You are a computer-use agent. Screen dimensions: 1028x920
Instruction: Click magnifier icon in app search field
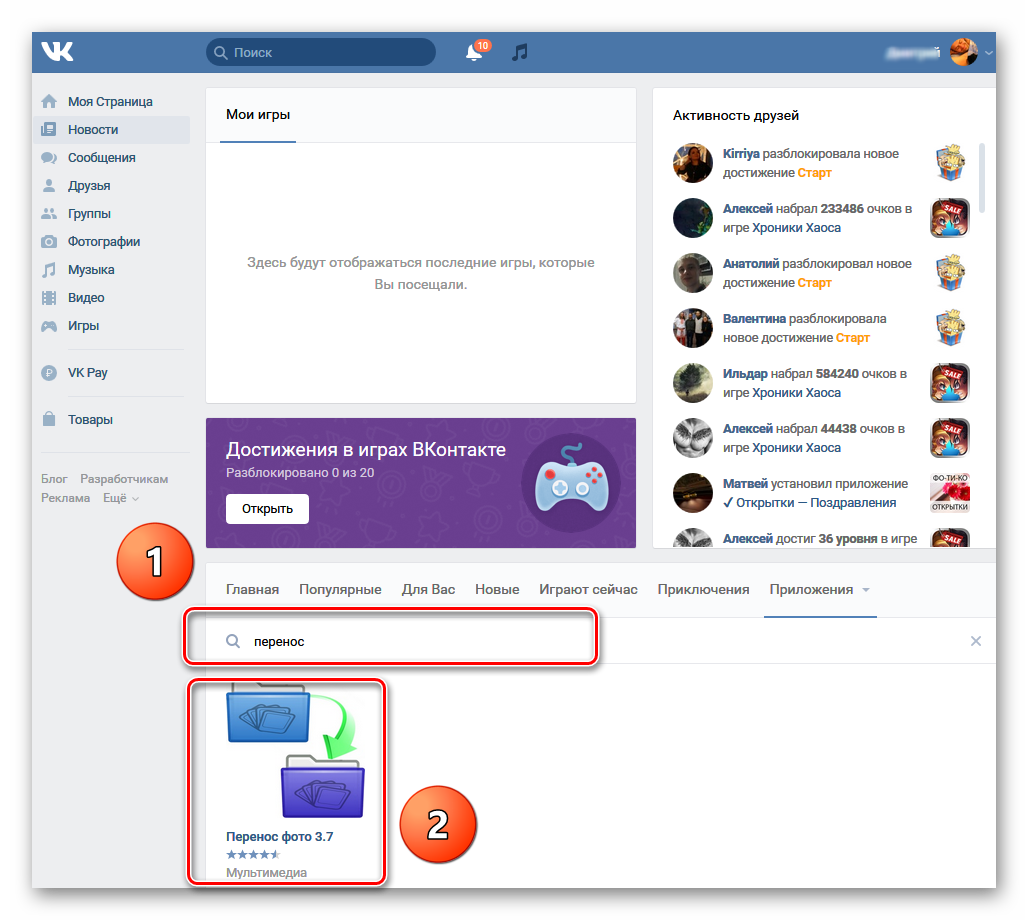point(233,641)
